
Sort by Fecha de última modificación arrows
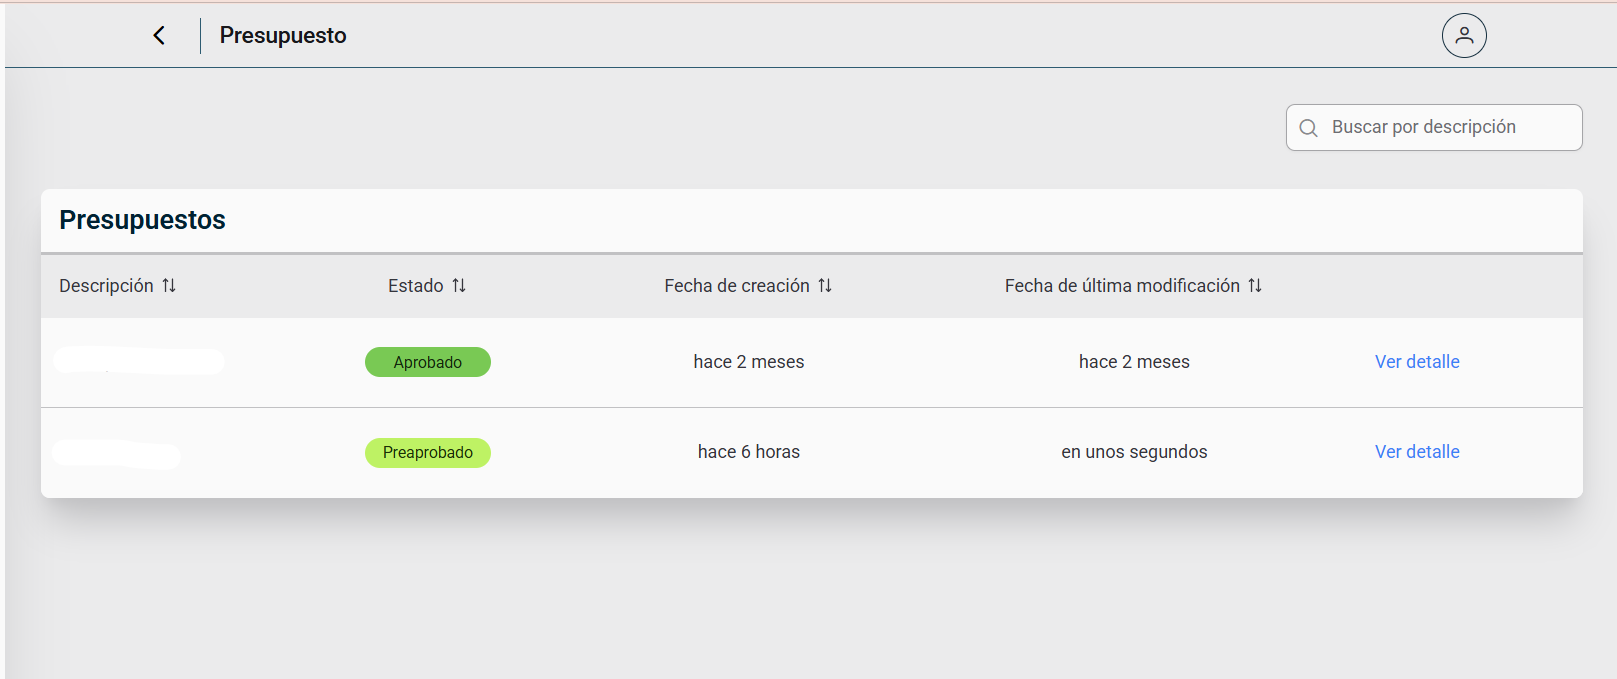1255,286
